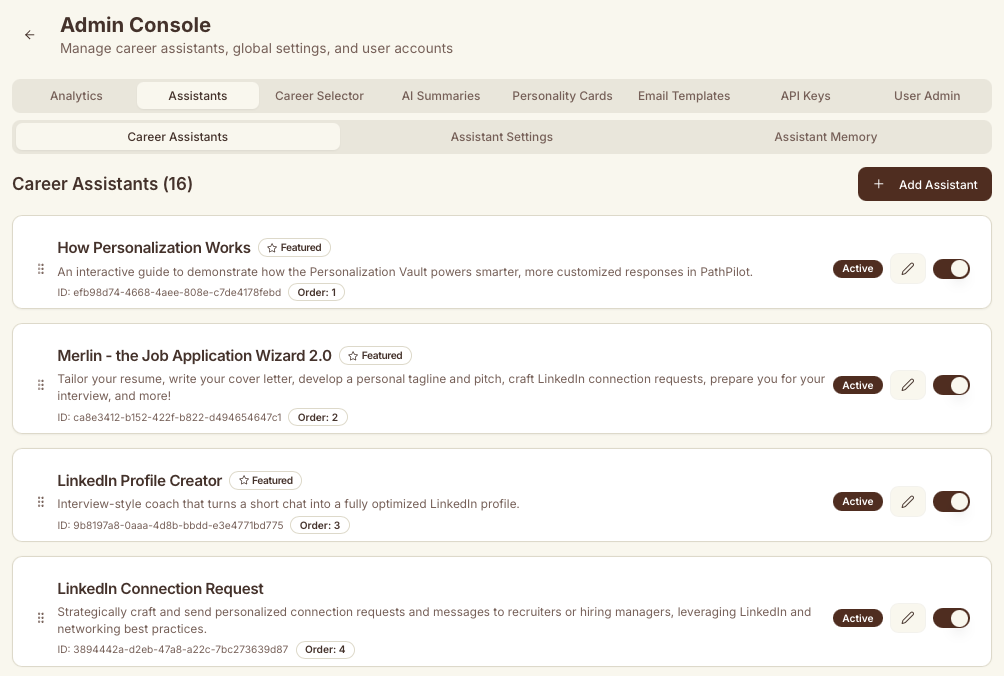Edit the LinkedIn Connection Request assistant
The height and width of the screenshot is (676, 1004).
click(x=907, y=619)
